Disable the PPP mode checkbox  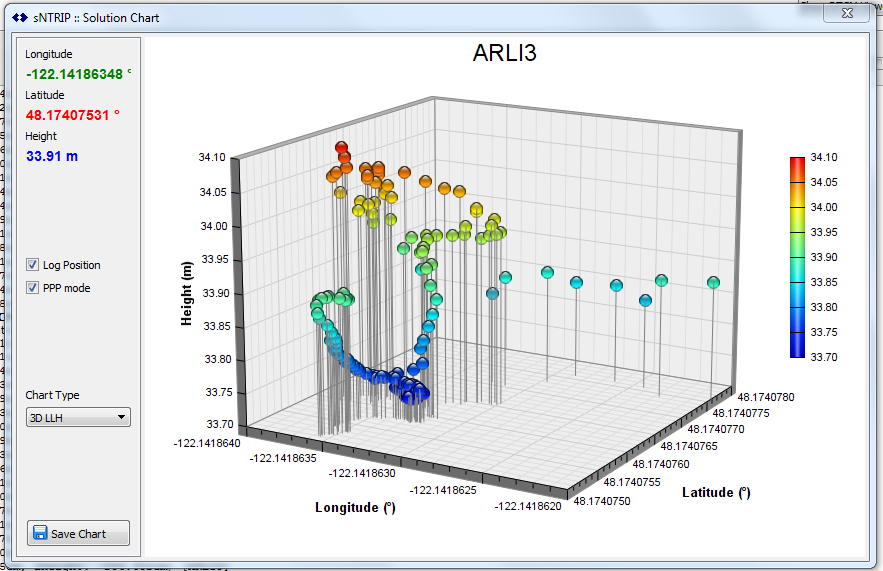[x=33, y=288]
